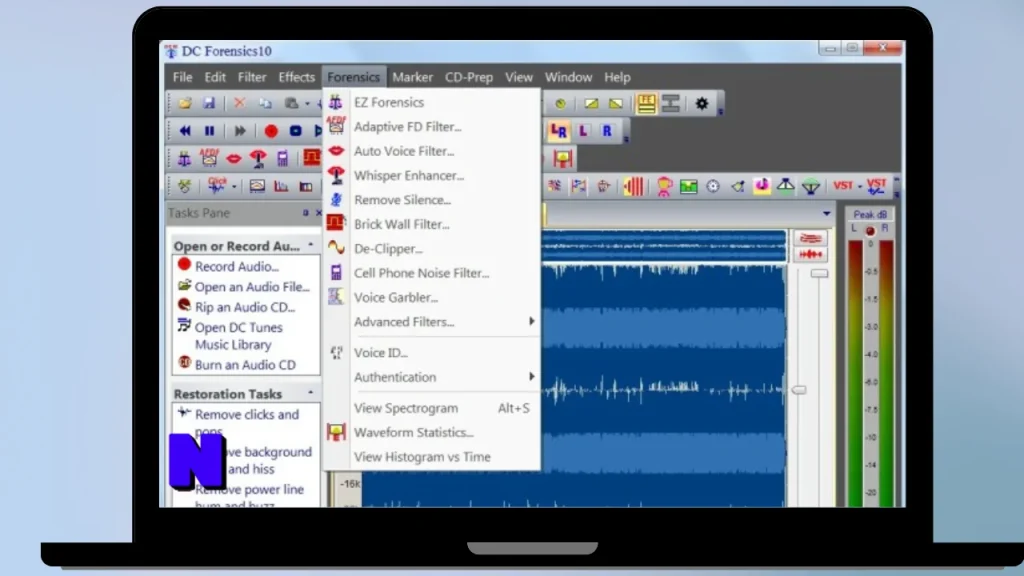This screenshot has width=1024, height=576.
Task: Click Open DC Tunes Music Library
Action: click(x=239, y=336)
